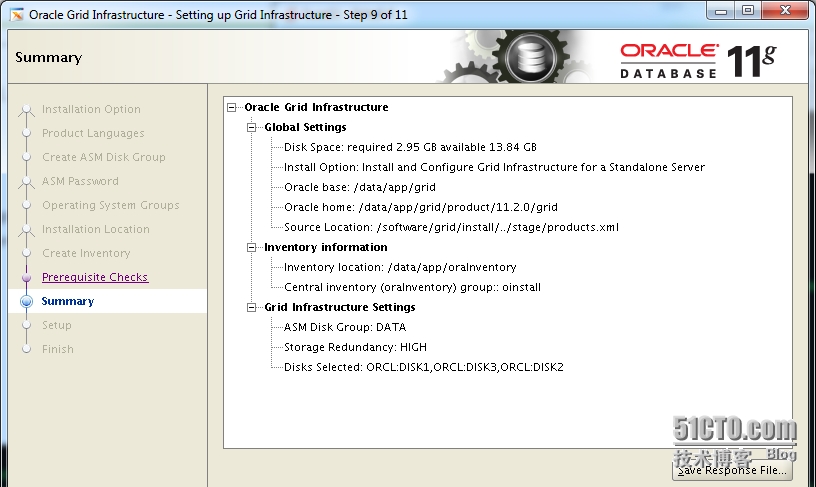Select the Product Languages step
The width and height of the screenshot is (816, 487).
point(93,133)
